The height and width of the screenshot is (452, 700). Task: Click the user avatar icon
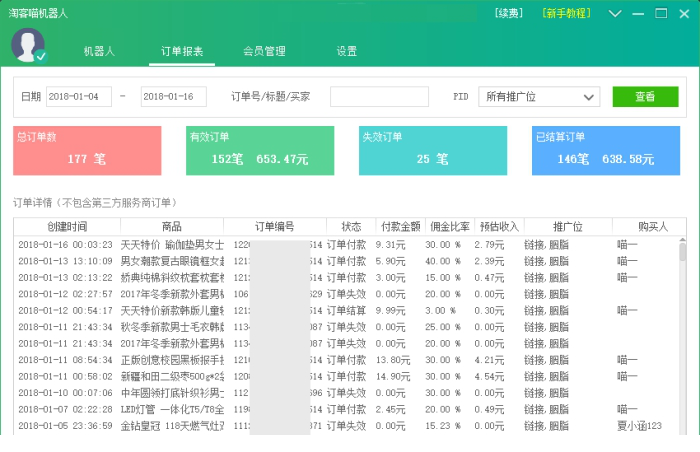pyautogui.click(x=28, y=45)
